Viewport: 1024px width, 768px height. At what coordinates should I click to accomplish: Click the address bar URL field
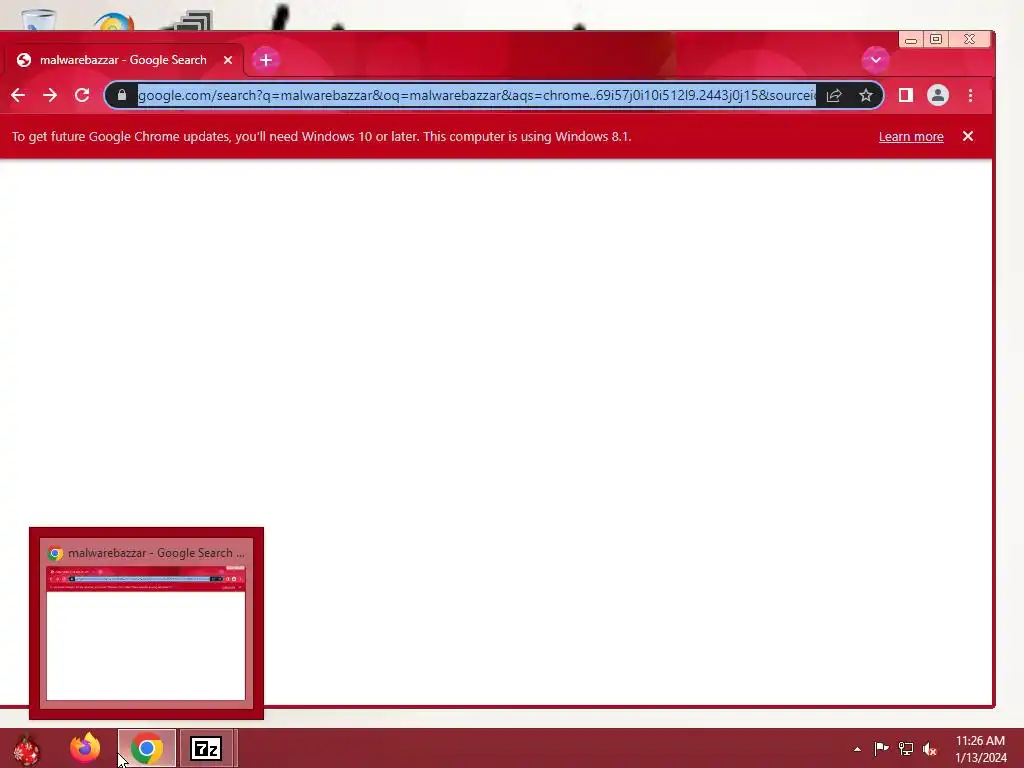tap(476, 95)
